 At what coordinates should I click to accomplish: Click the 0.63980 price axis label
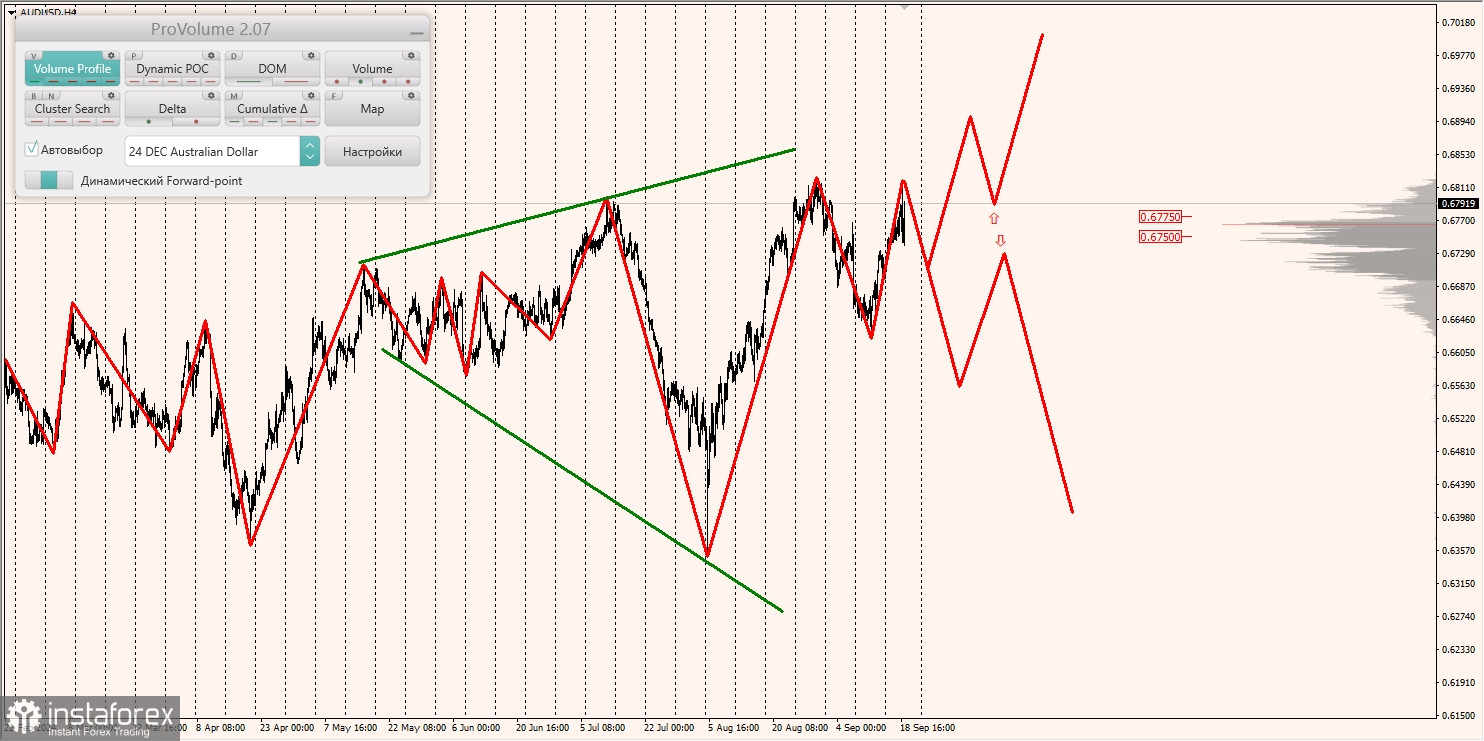click(1460, 517)
